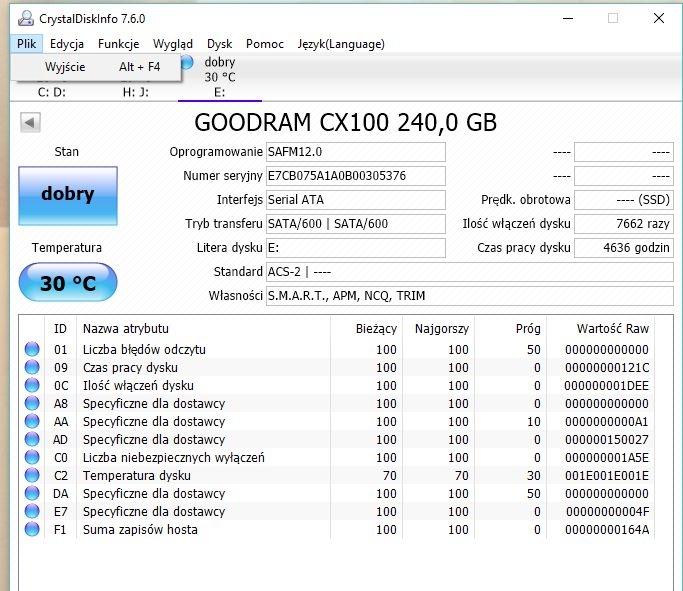Open the Wygląd menu
This screenshot has height=591, width=683.
pos(173,44)
